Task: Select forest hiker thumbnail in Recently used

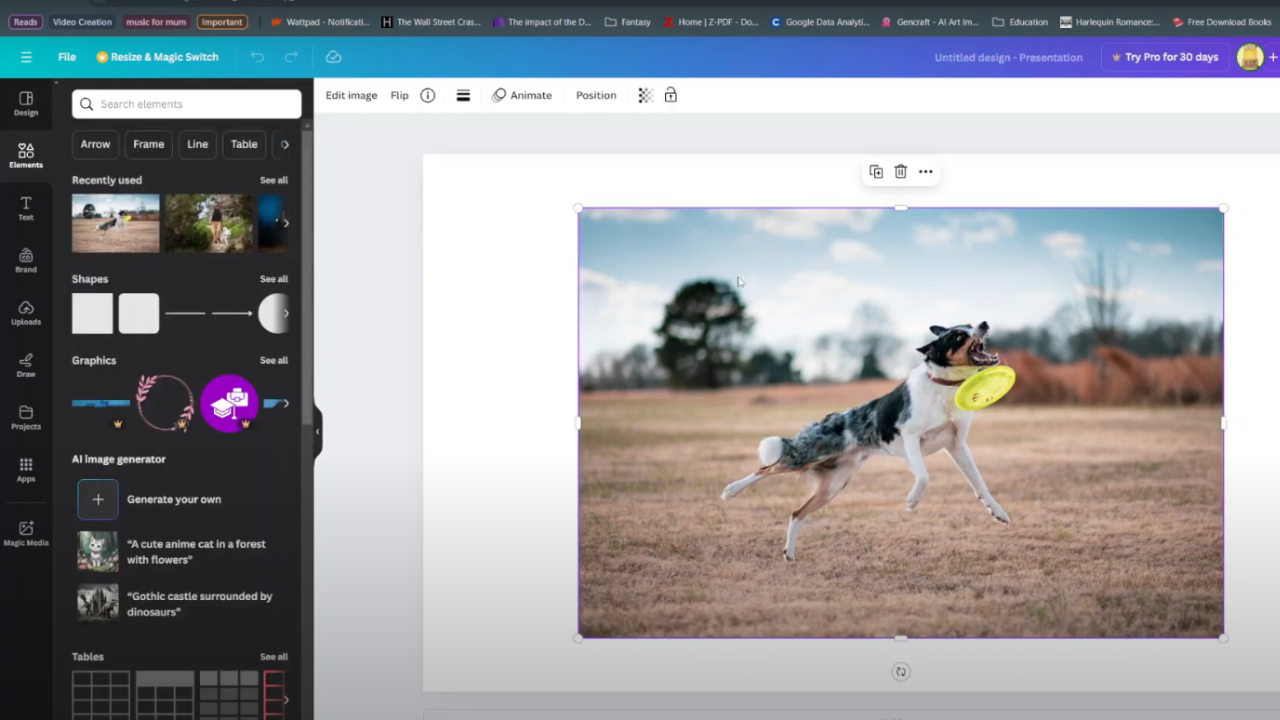Action: pyautogui.click(x=209, y=223)
